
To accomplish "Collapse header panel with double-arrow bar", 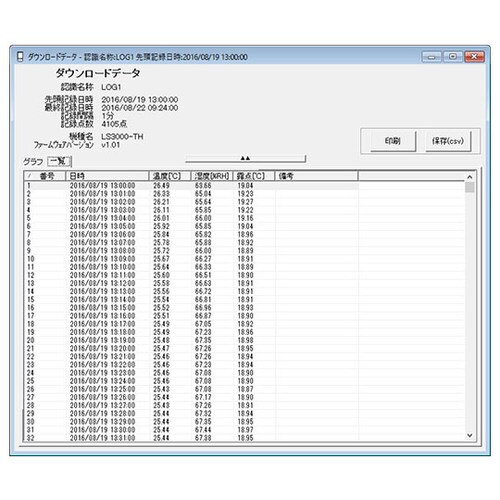I will [245, 158].
